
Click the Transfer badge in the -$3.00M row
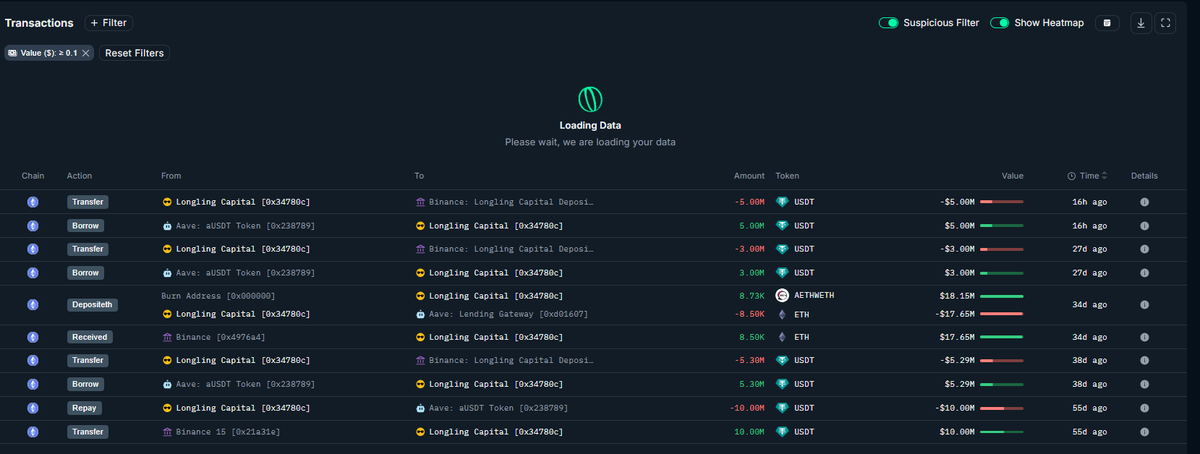88,249
